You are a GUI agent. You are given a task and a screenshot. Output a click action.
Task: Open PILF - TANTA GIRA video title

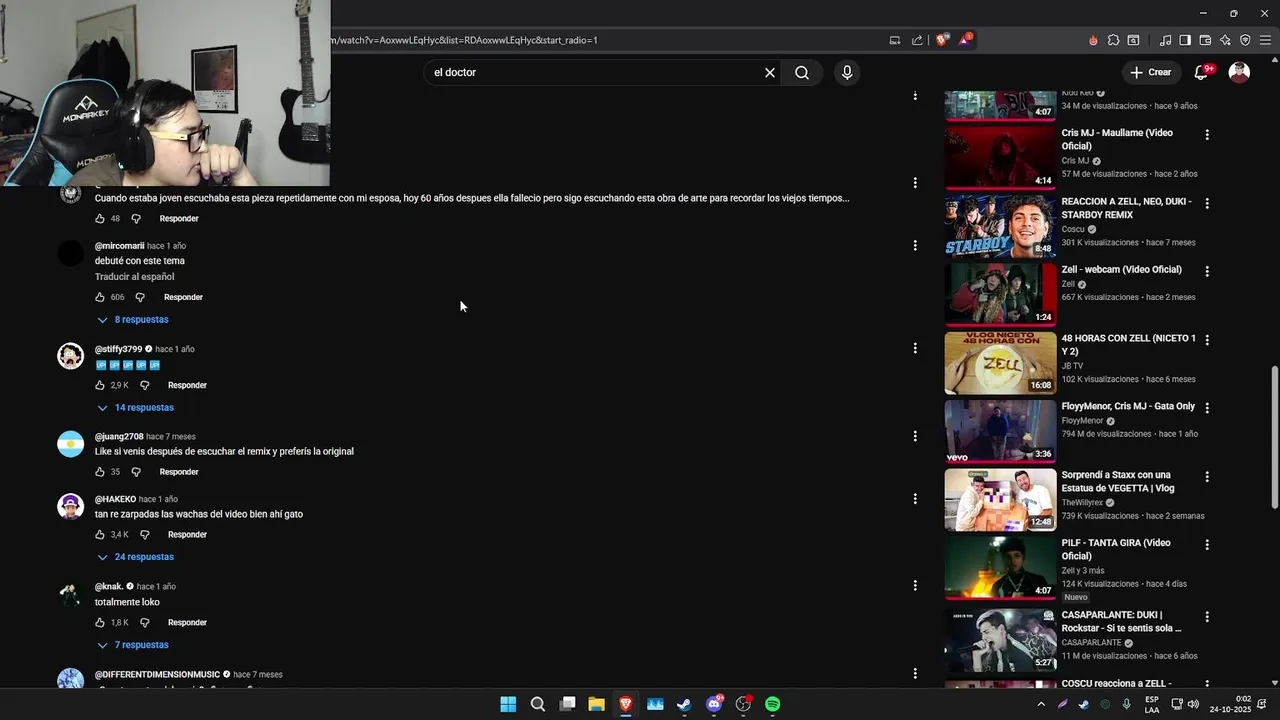tap(1116, 549)
